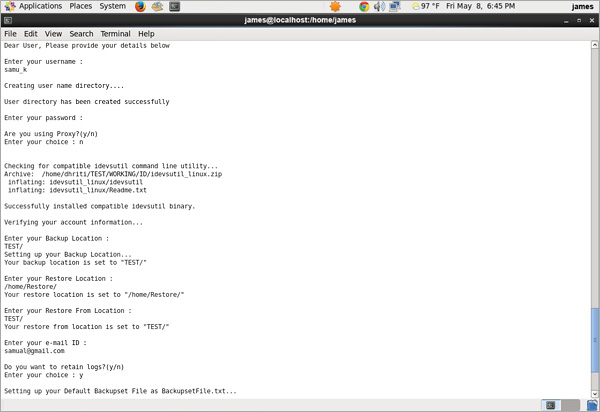Viewport: 600px width, 412px height.
Task: Launch the Firefox browser from the panel
Action: coord(140,7)
